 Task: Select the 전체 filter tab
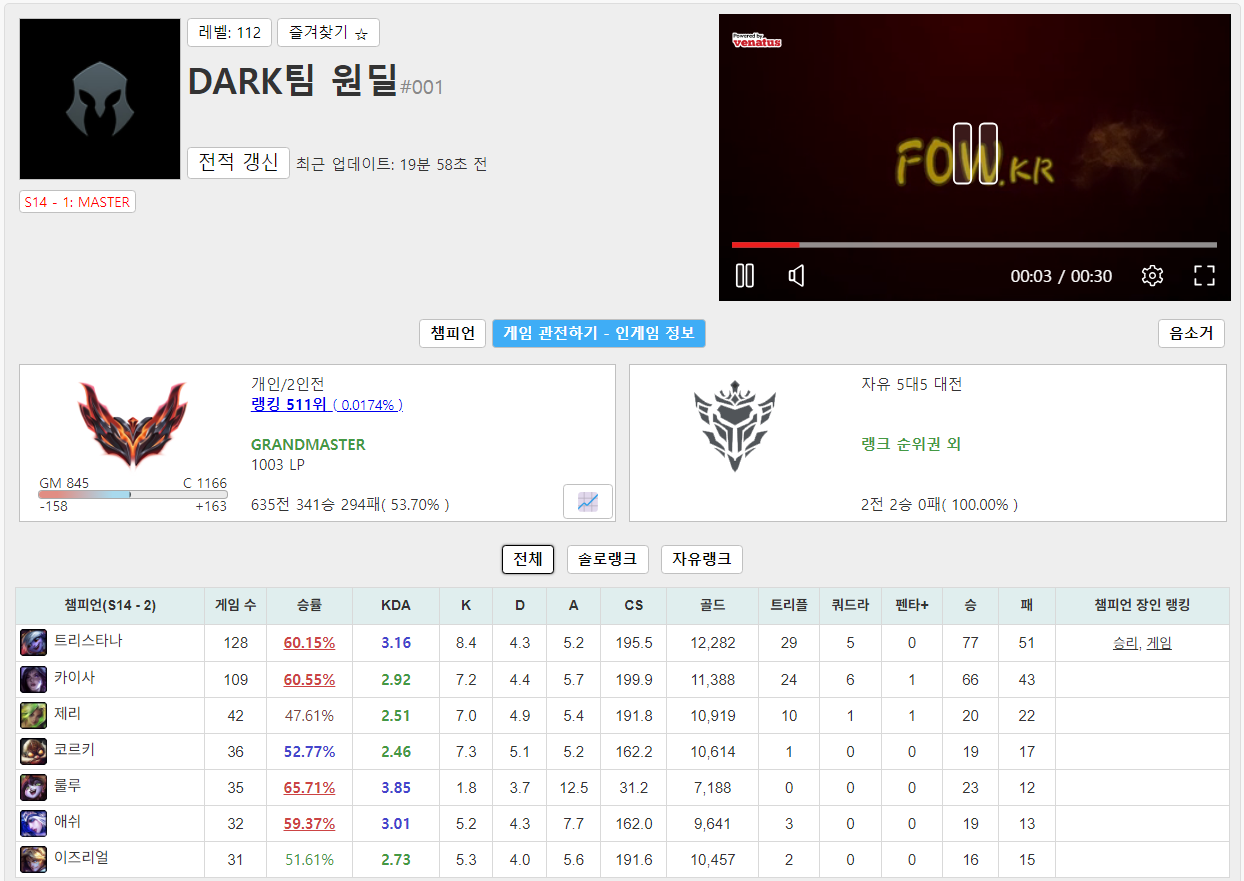[x=528, y=559]
